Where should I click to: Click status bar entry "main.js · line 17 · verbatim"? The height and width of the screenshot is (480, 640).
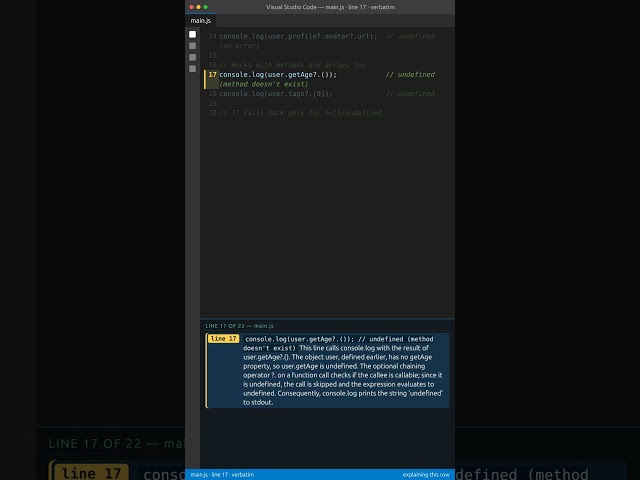pos(222,475)
